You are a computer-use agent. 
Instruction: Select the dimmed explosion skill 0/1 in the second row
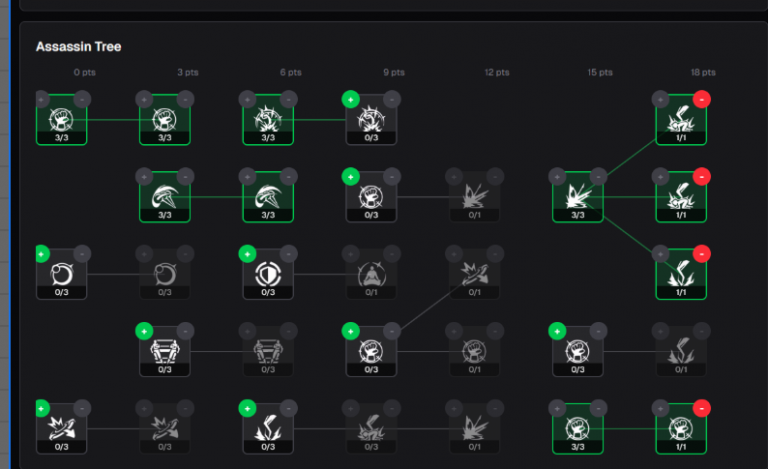[475, 197]
